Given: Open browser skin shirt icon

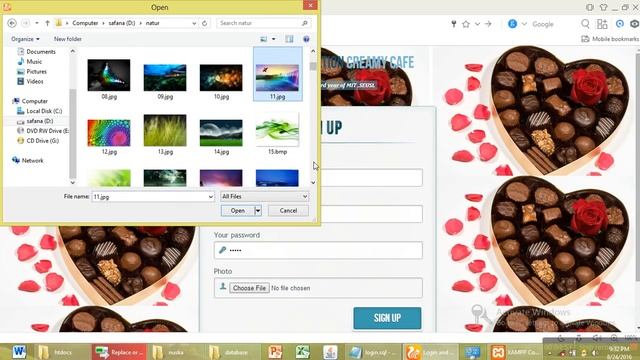Looking at the screenshot, I should (603, 7).
